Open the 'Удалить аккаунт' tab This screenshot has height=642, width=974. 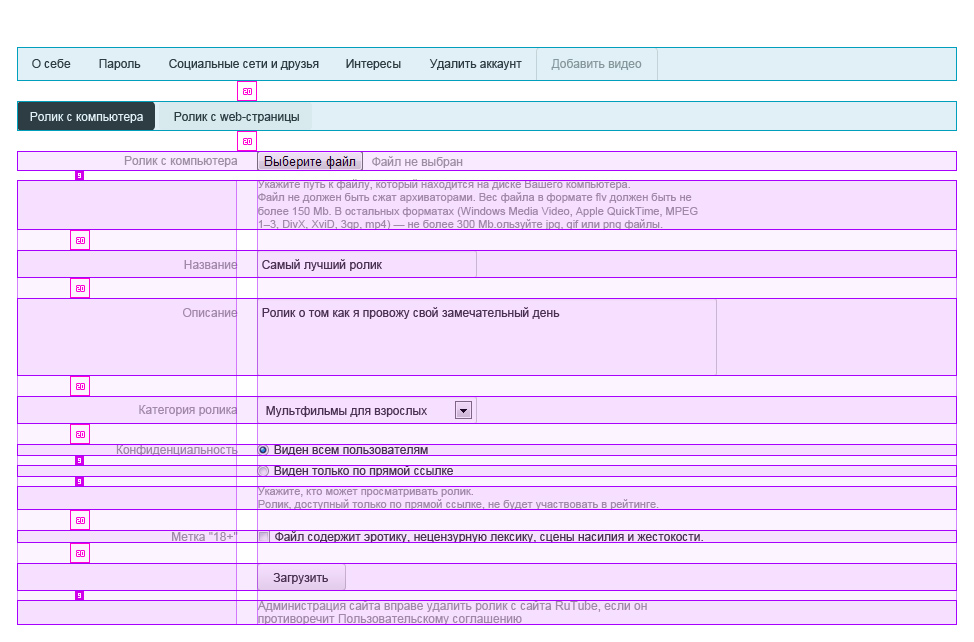pyautogui.click(x=475, y=64)
